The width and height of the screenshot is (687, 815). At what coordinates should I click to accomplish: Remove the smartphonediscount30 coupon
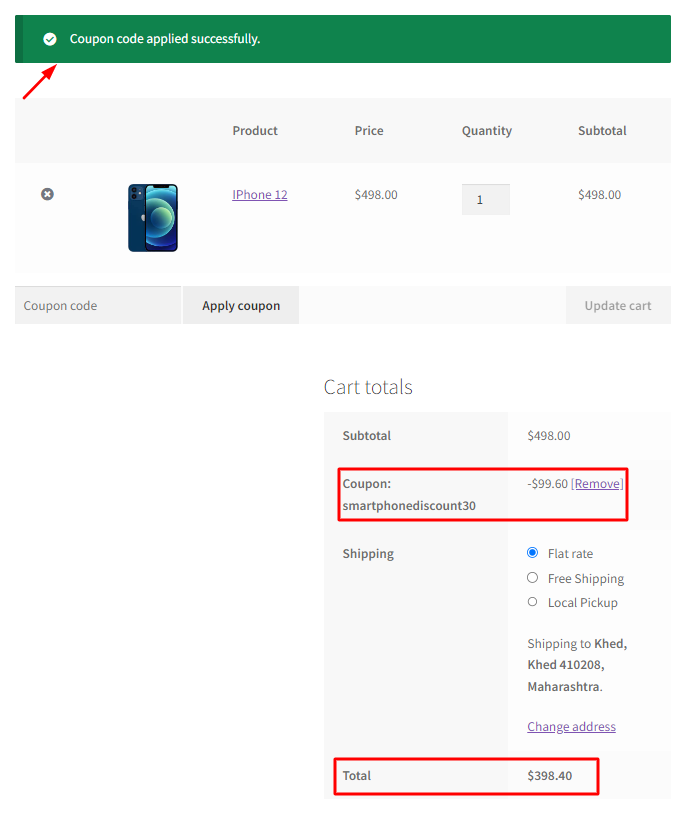[x=597, y=483]
